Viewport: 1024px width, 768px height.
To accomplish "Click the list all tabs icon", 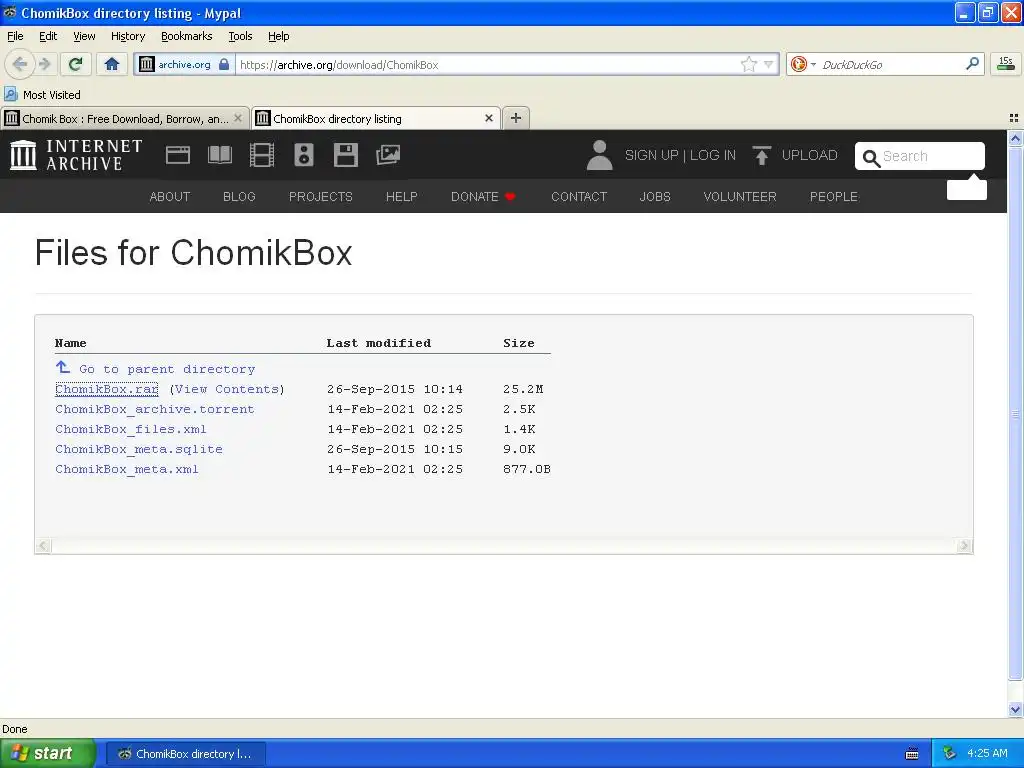I will click(1014, 118).
